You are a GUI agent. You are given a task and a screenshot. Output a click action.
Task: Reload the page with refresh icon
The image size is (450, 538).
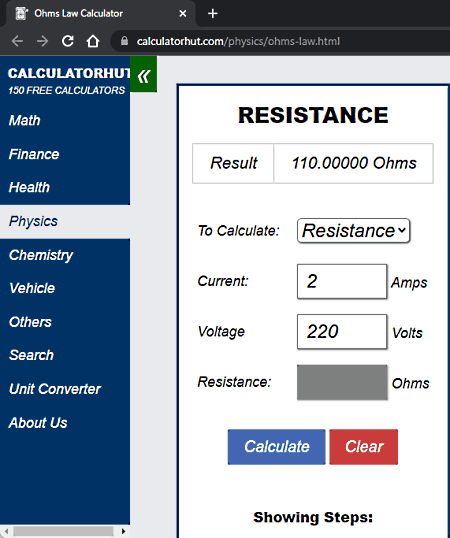(x=68, y=41)
